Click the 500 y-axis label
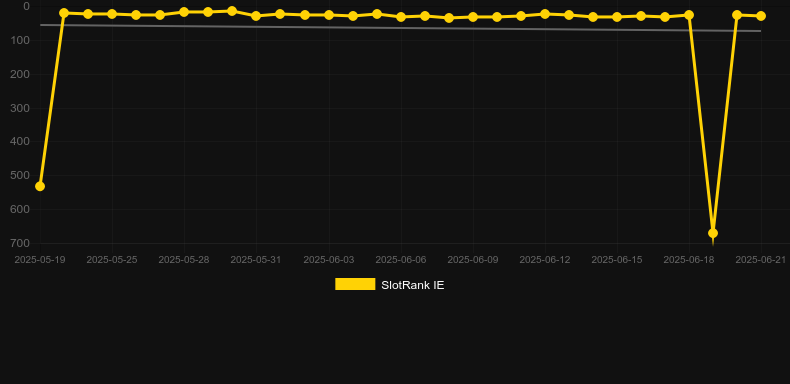This screenshot has width=790, height=384. pyautogui.click(x=20, y=175)
